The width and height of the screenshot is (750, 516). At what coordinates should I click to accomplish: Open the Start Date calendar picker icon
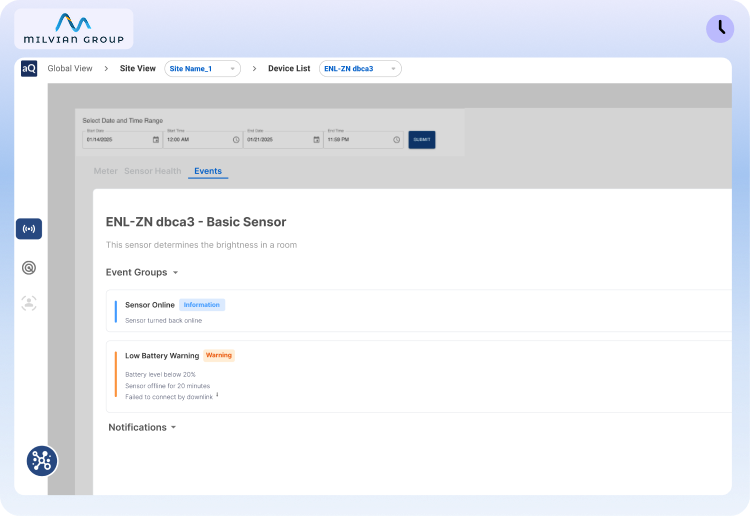(x=155, y=140)
